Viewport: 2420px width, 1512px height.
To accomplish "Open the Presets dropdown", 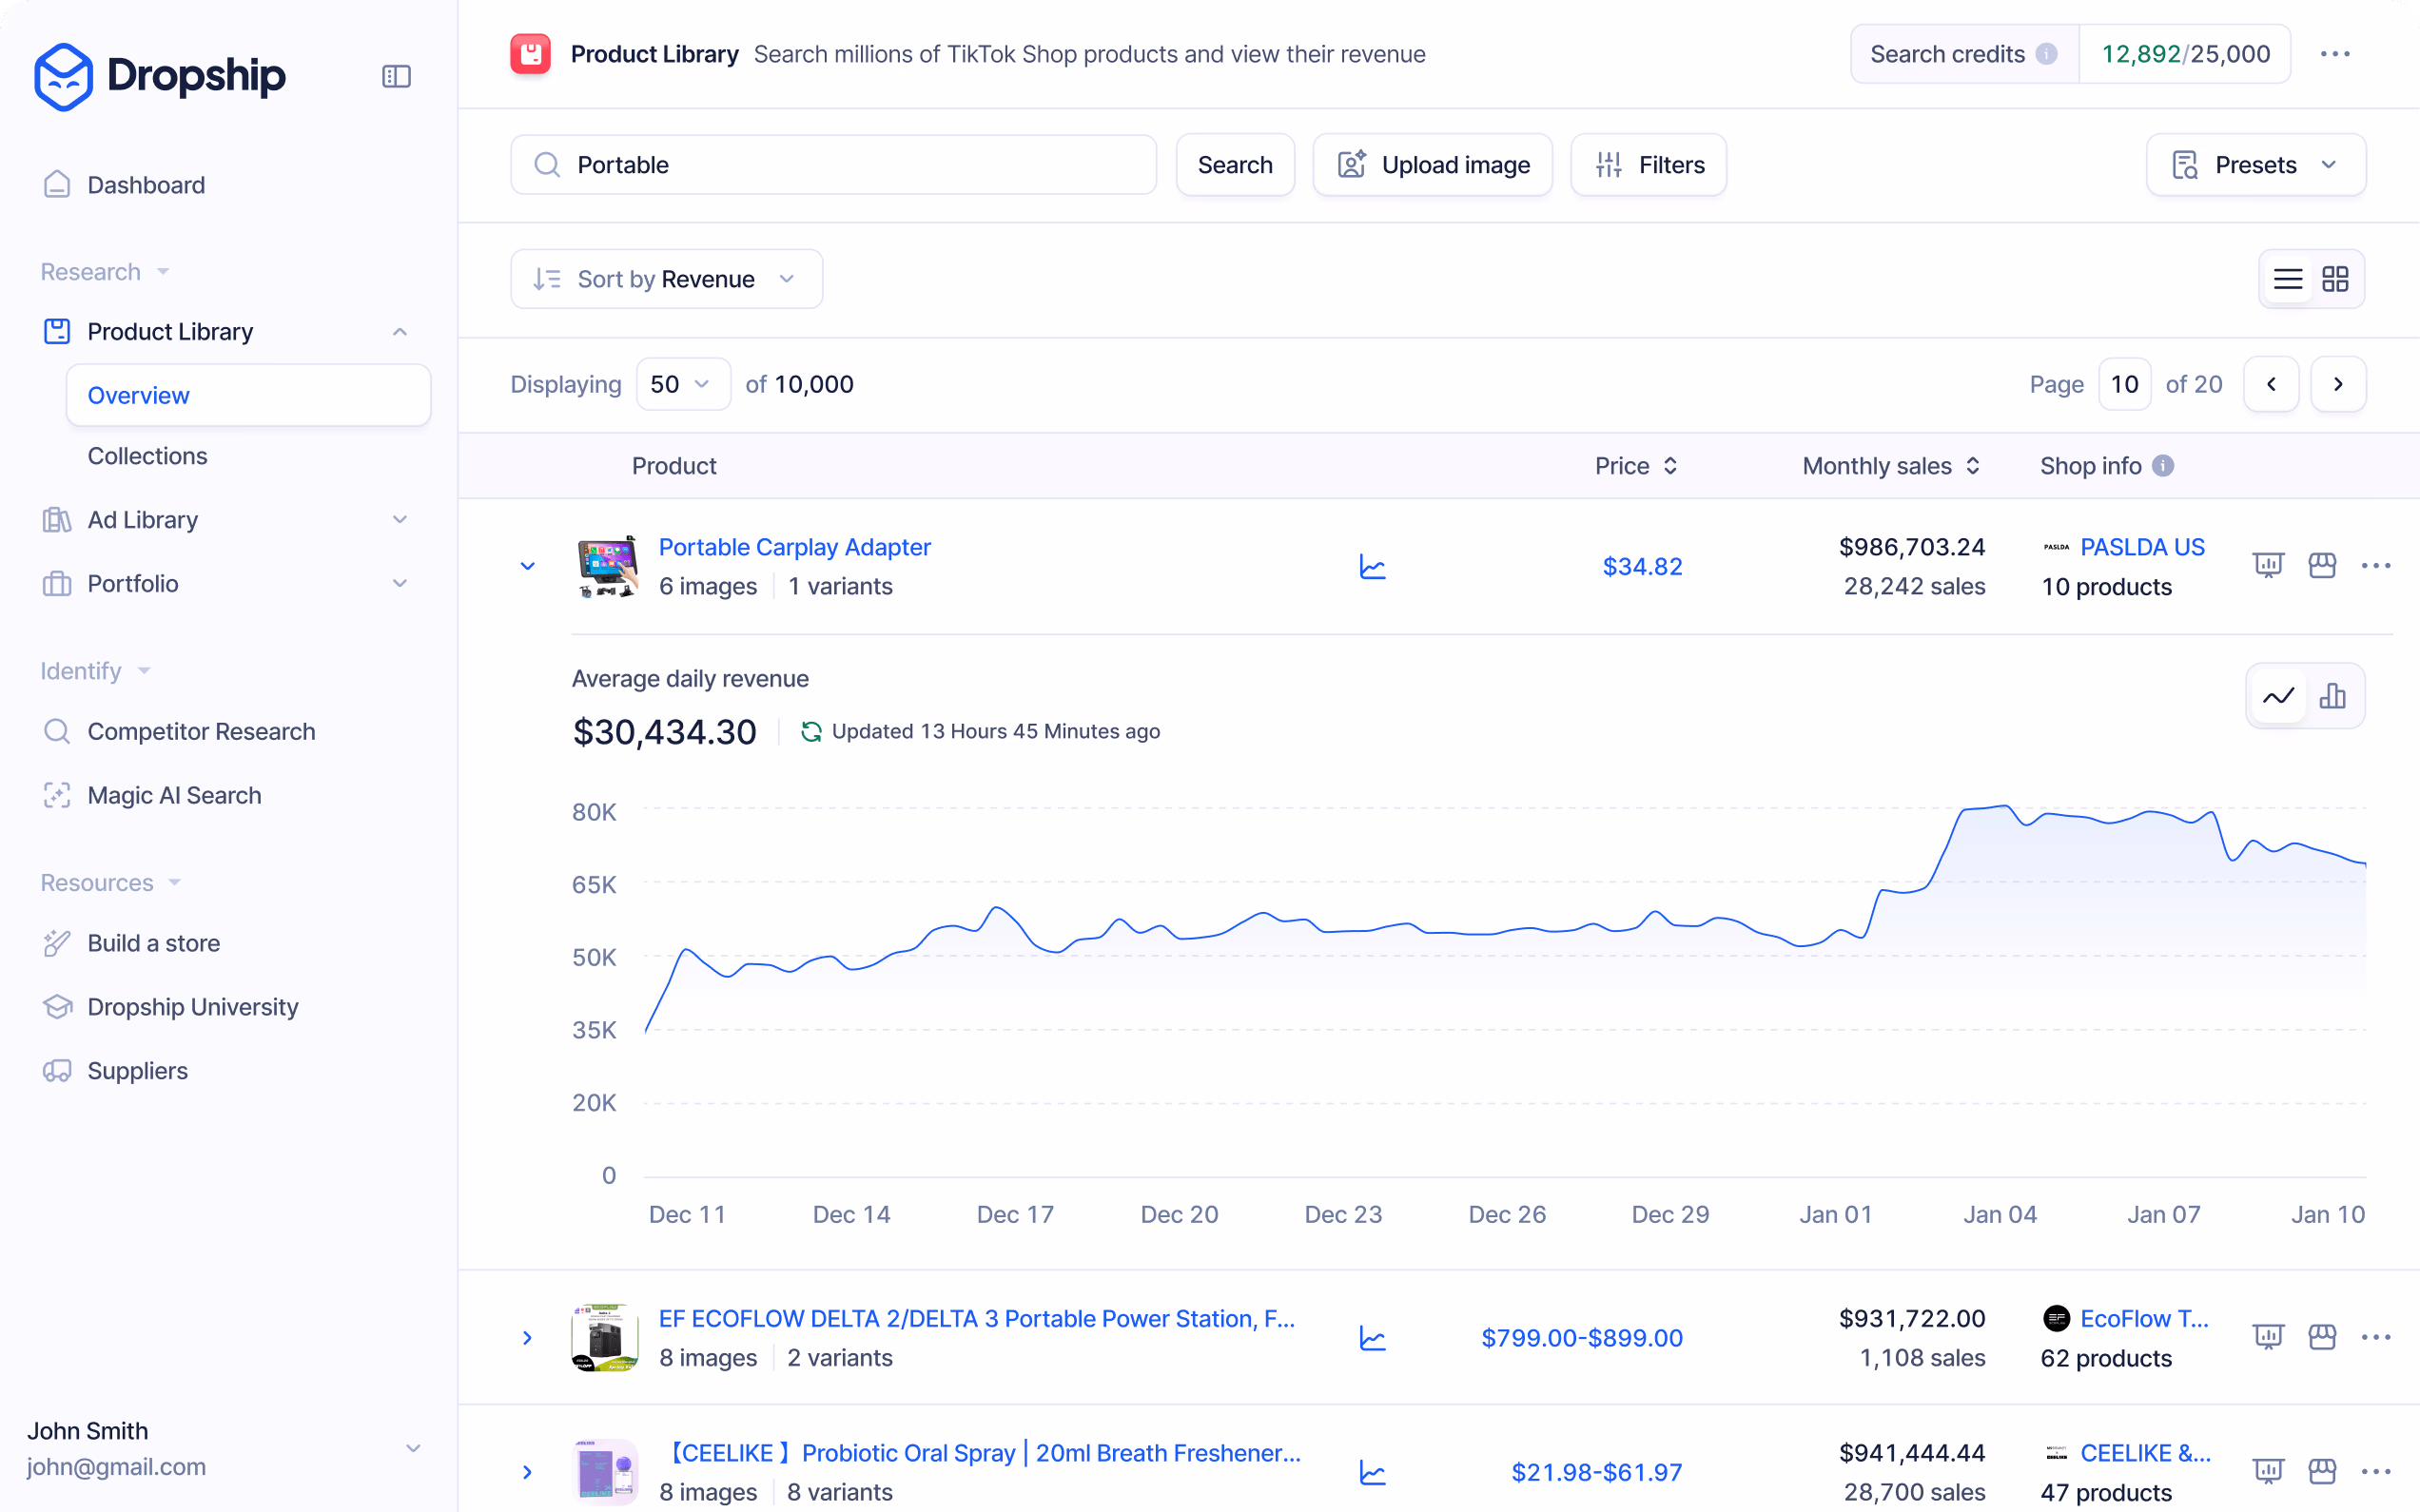I will (x=2255, y=165).
